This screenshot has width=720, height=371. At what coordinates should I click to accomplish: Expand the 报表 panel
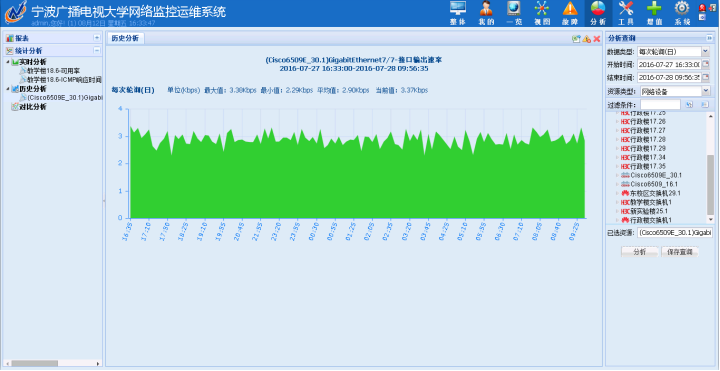[96, 38]
